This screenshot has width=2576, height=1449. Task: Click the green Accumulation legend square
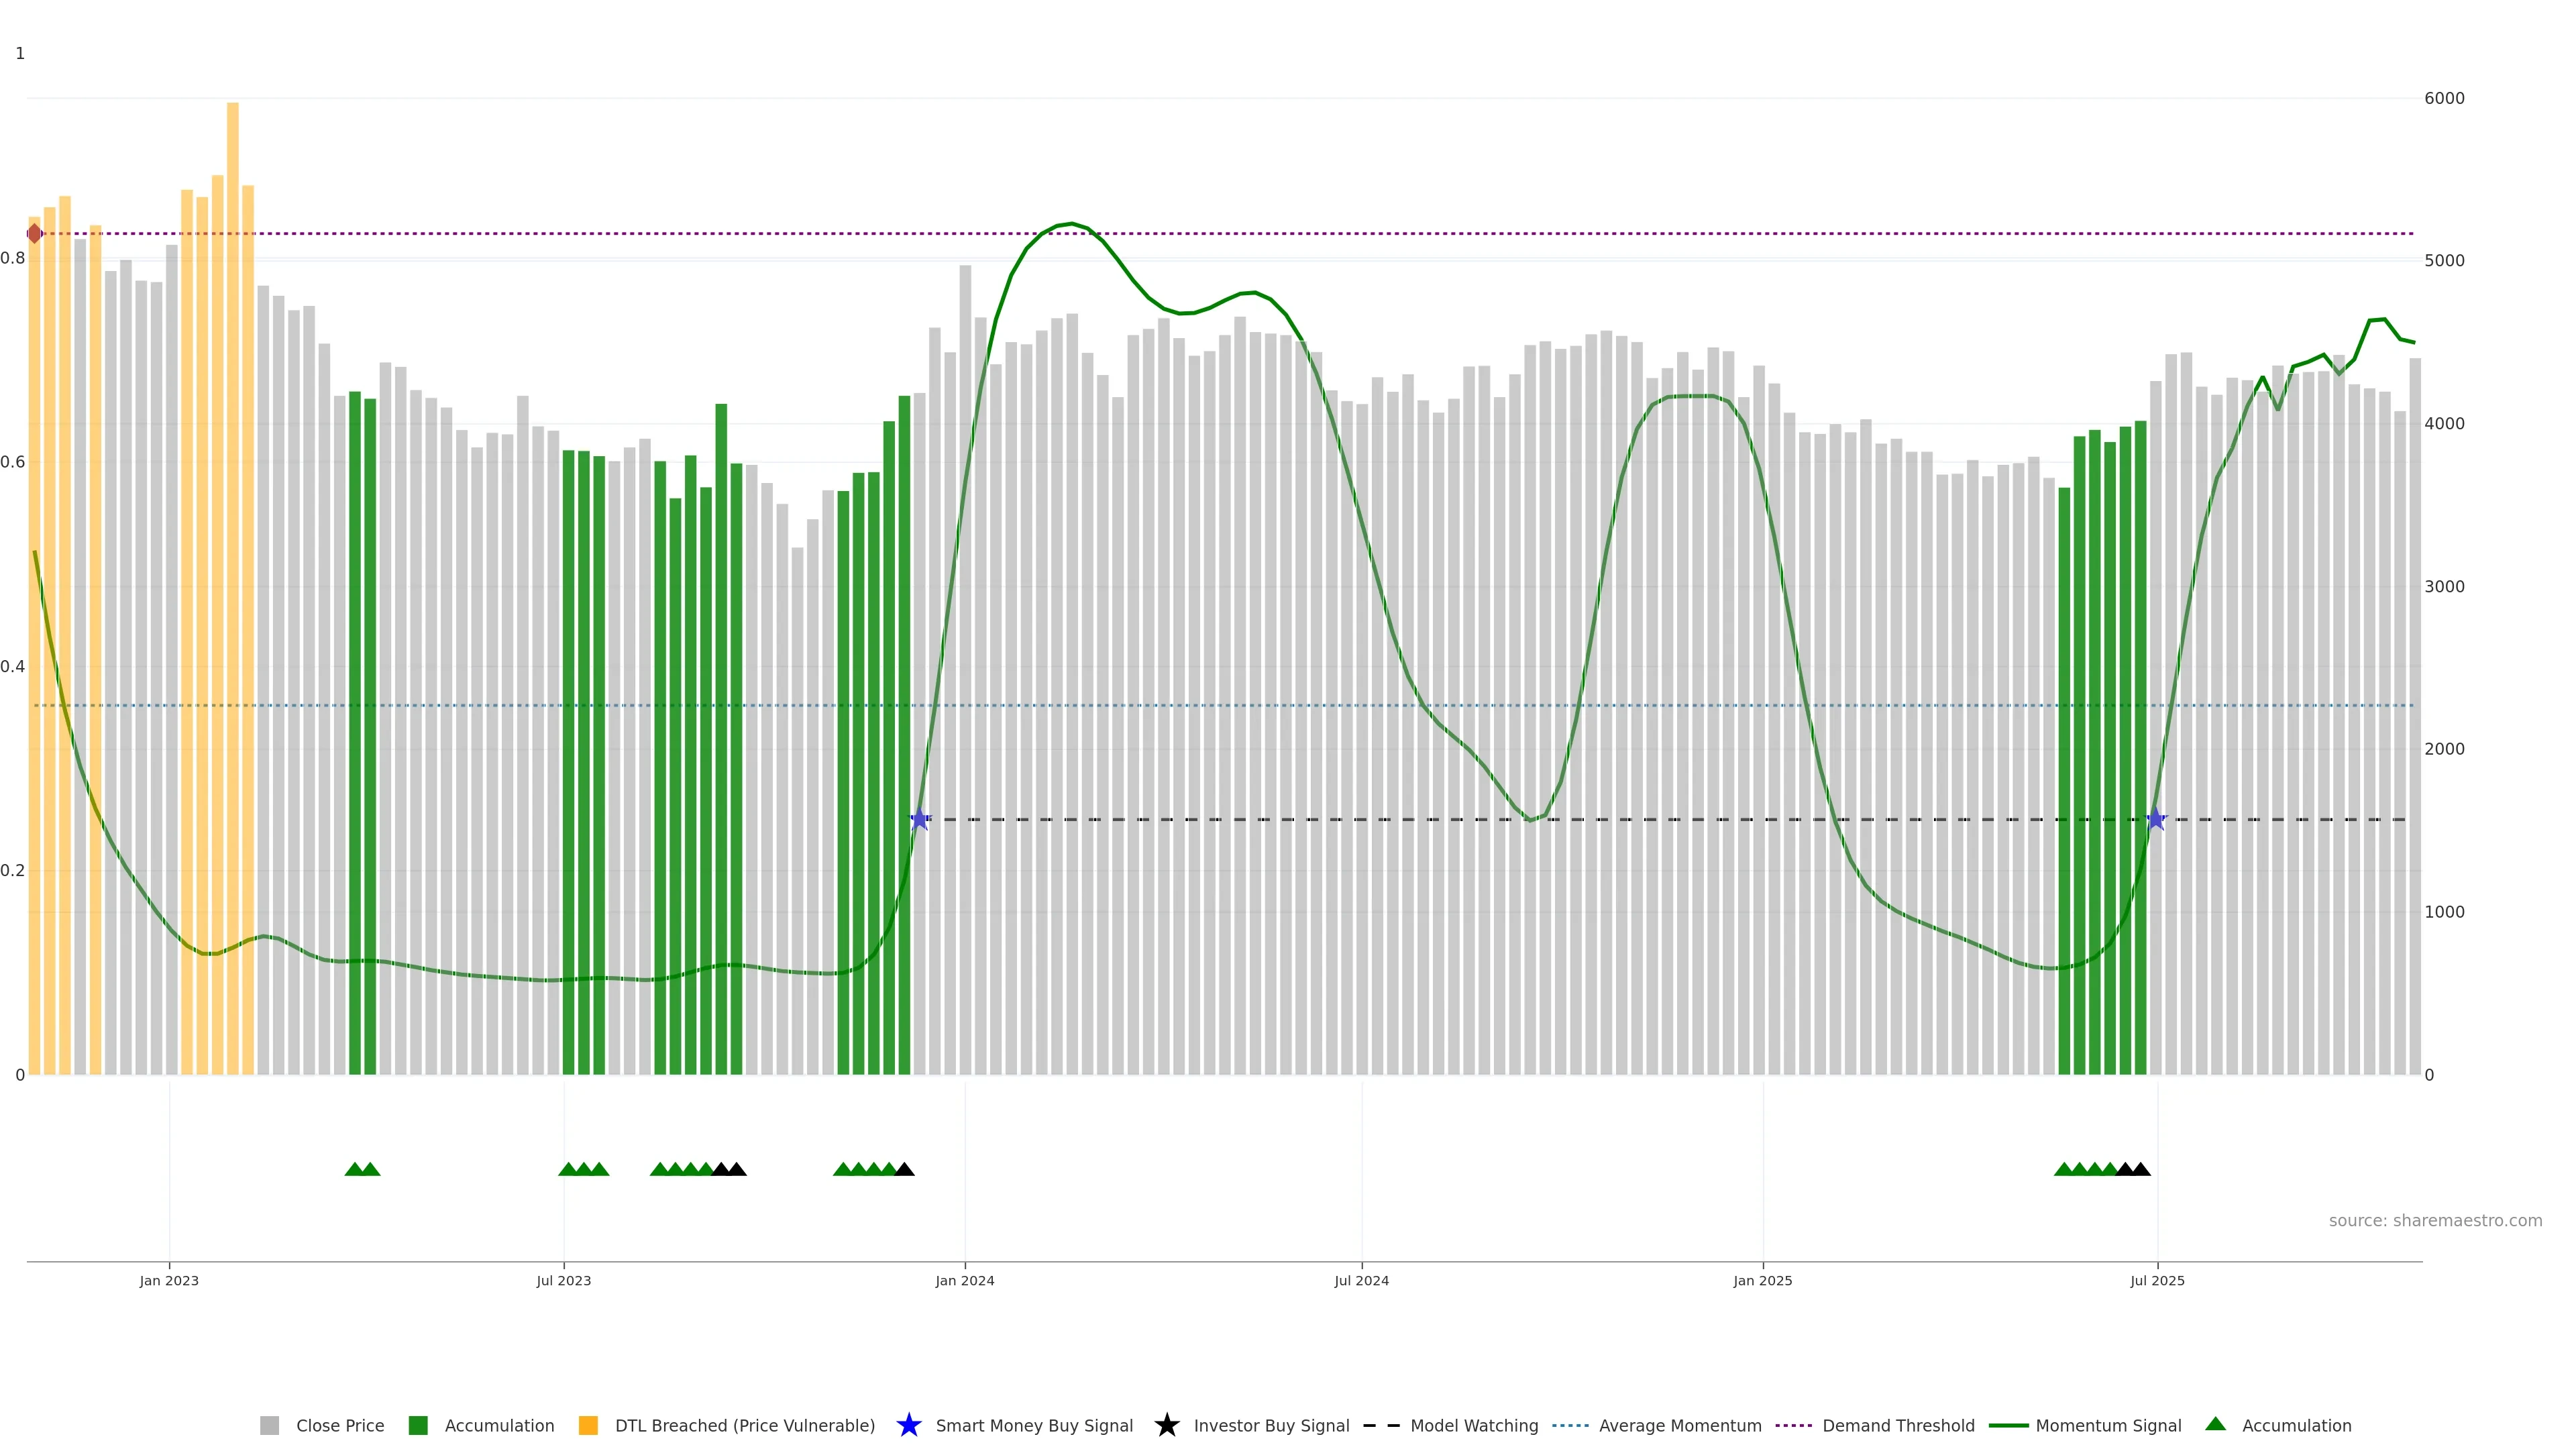point(418,1425)
